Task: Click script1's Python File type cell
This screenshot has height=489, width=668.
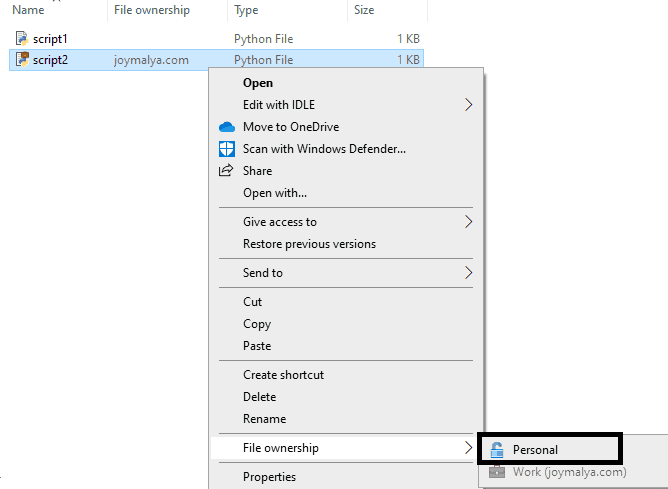Action: click(263, 39)
